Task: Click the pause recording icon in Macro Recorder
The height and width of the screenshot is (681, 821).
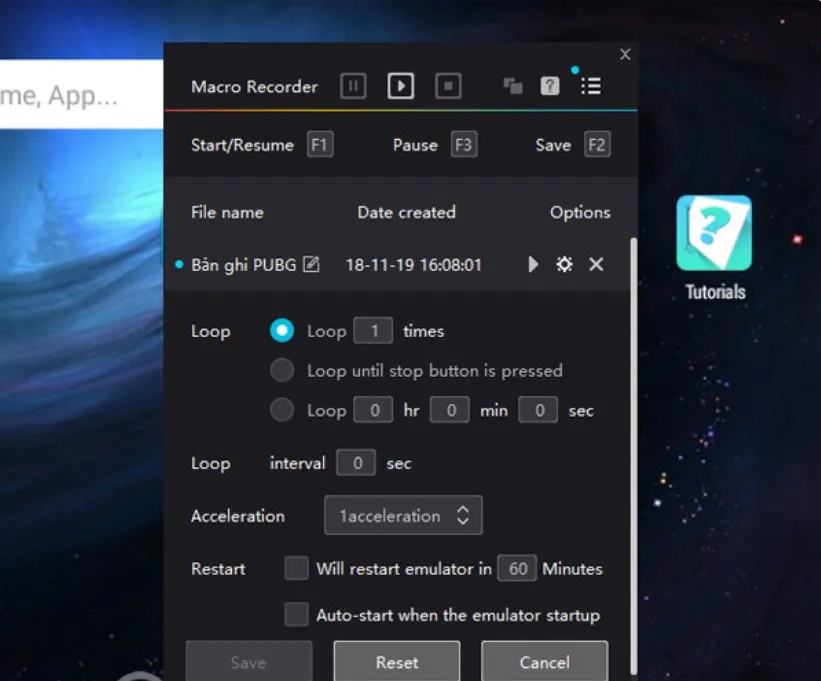Action: (x=352, y=86)
